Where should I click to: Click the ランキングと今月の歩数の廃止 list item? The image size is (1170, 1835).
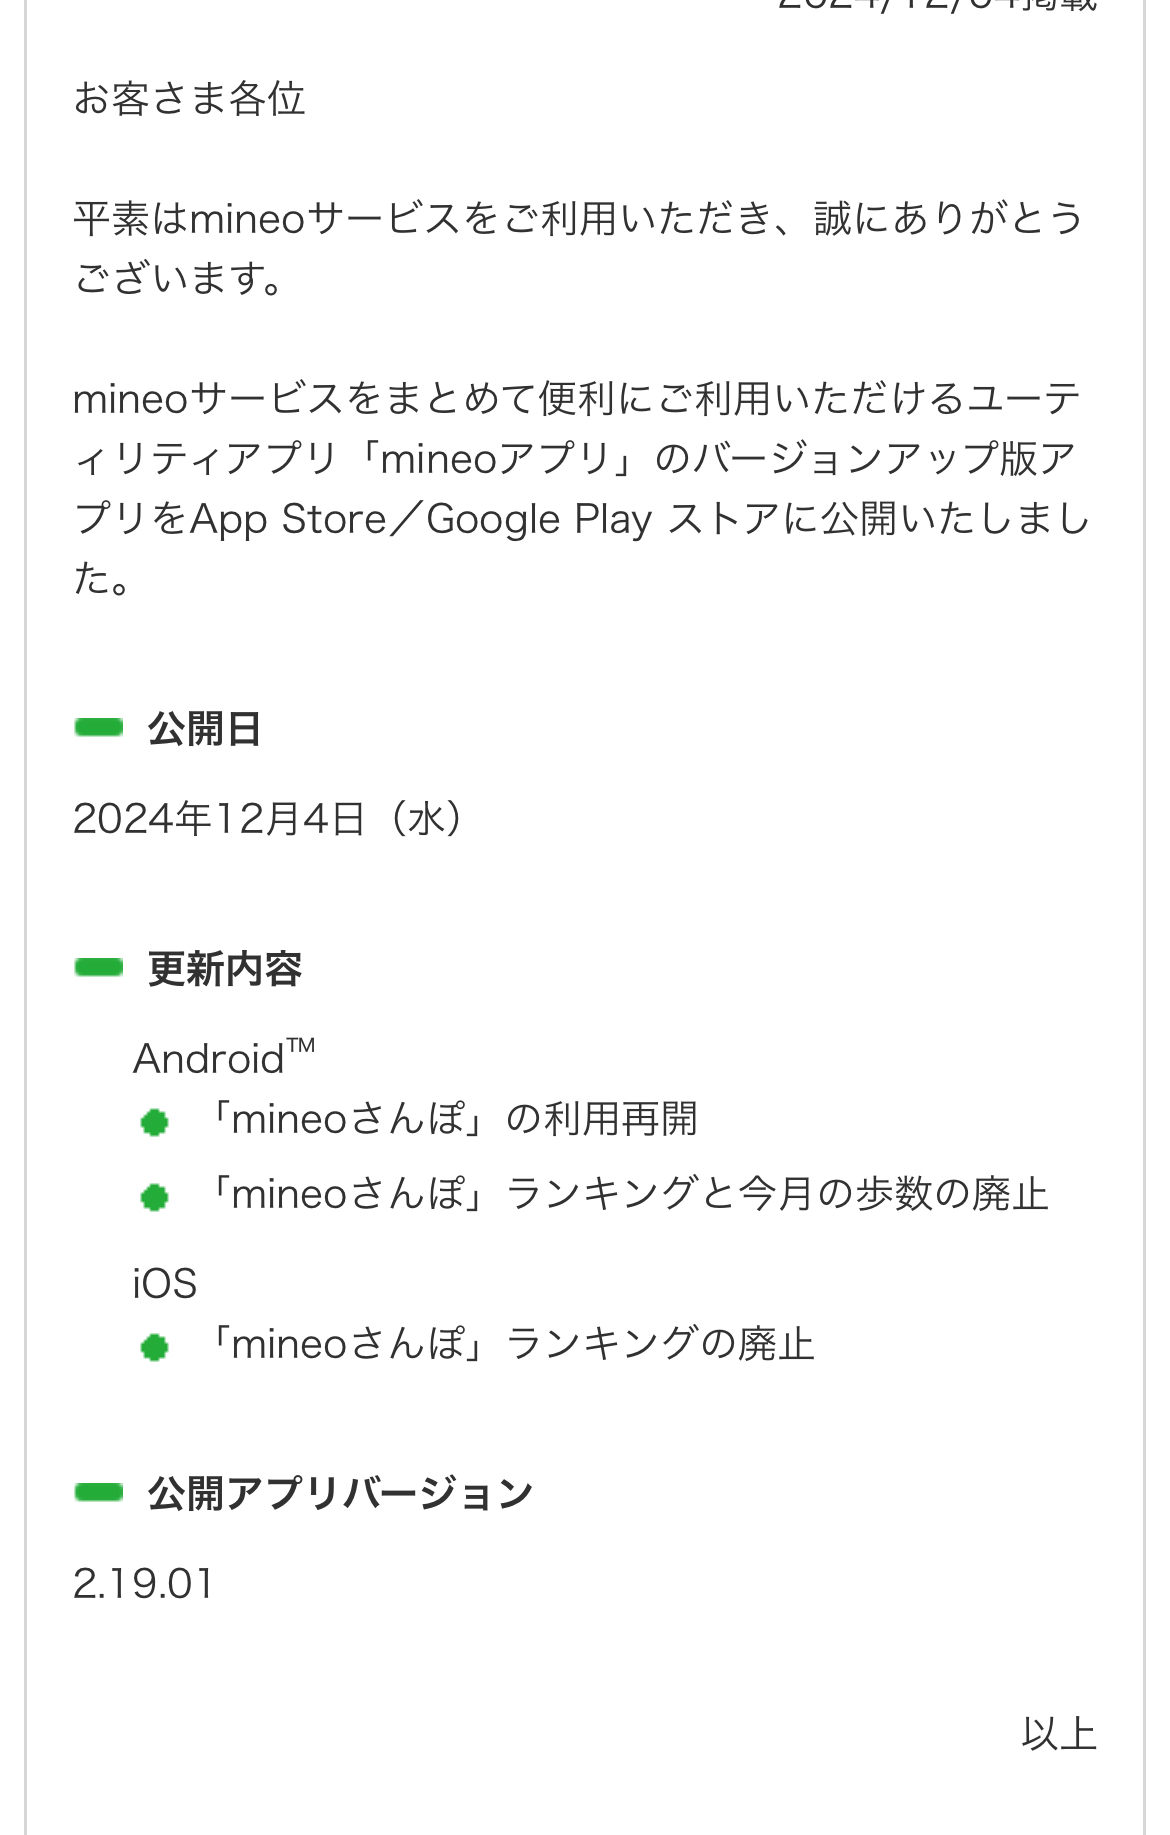(x=626, y=1194)
